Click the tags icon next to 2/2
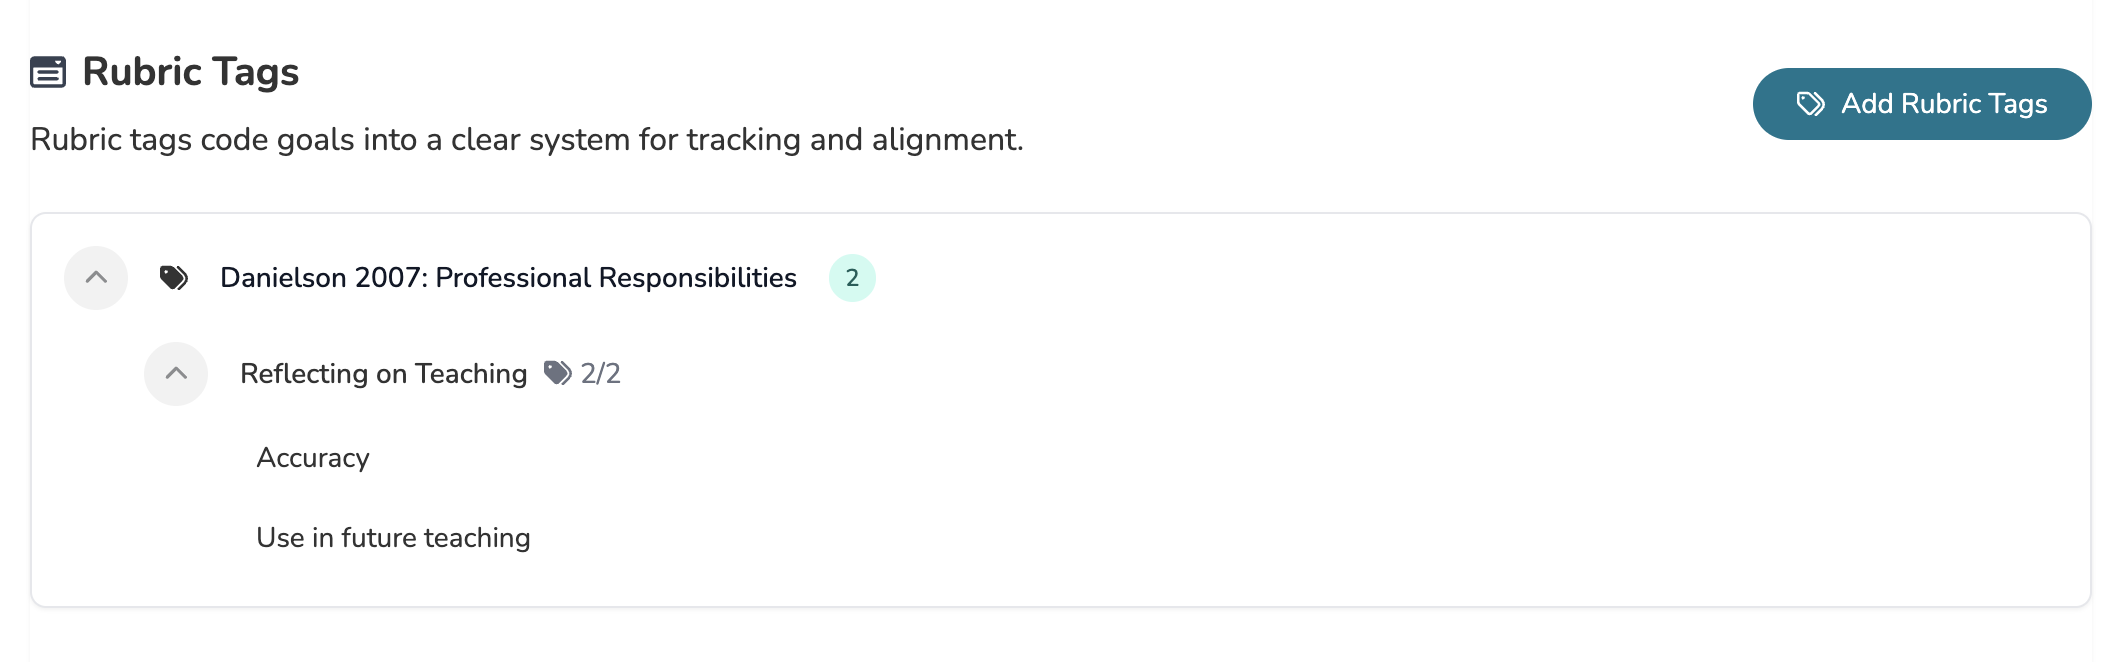 [557, 373]
